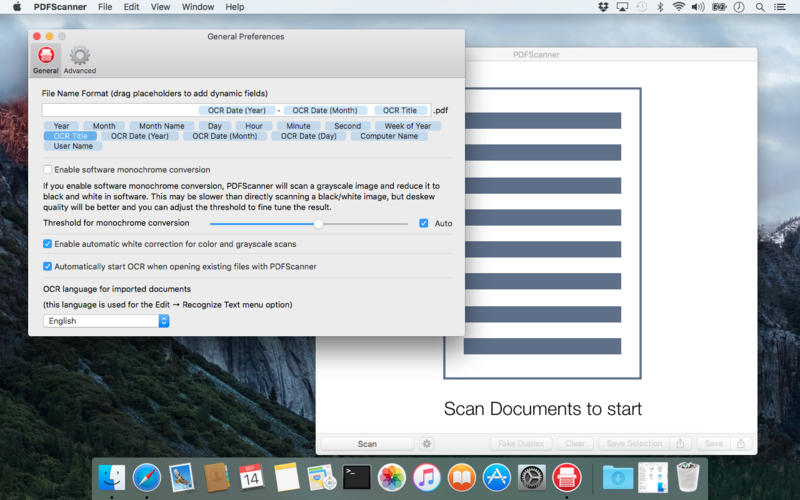Open Notification Center icon
800x500 pixels.
tap(780, 7)
